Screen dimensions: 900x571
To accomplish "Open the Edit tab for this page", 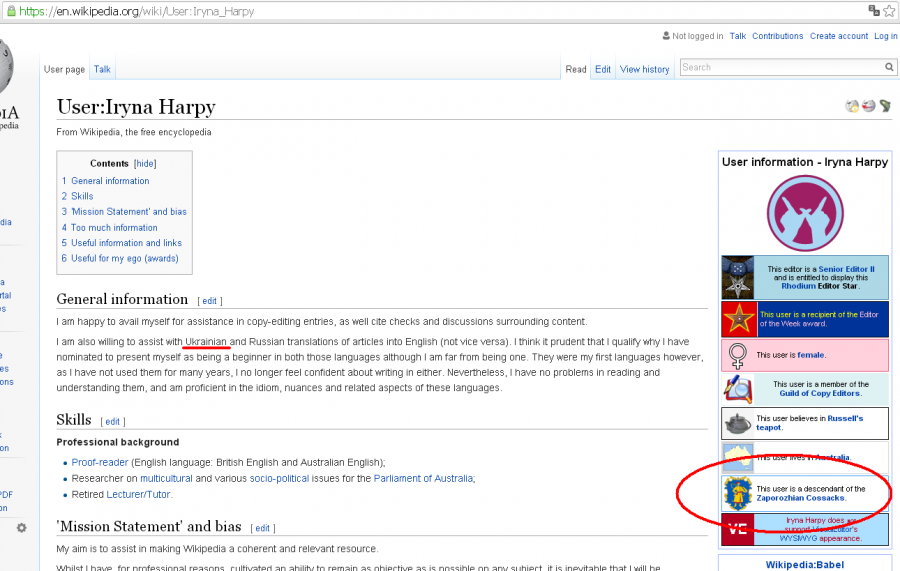I will point(603,69).
